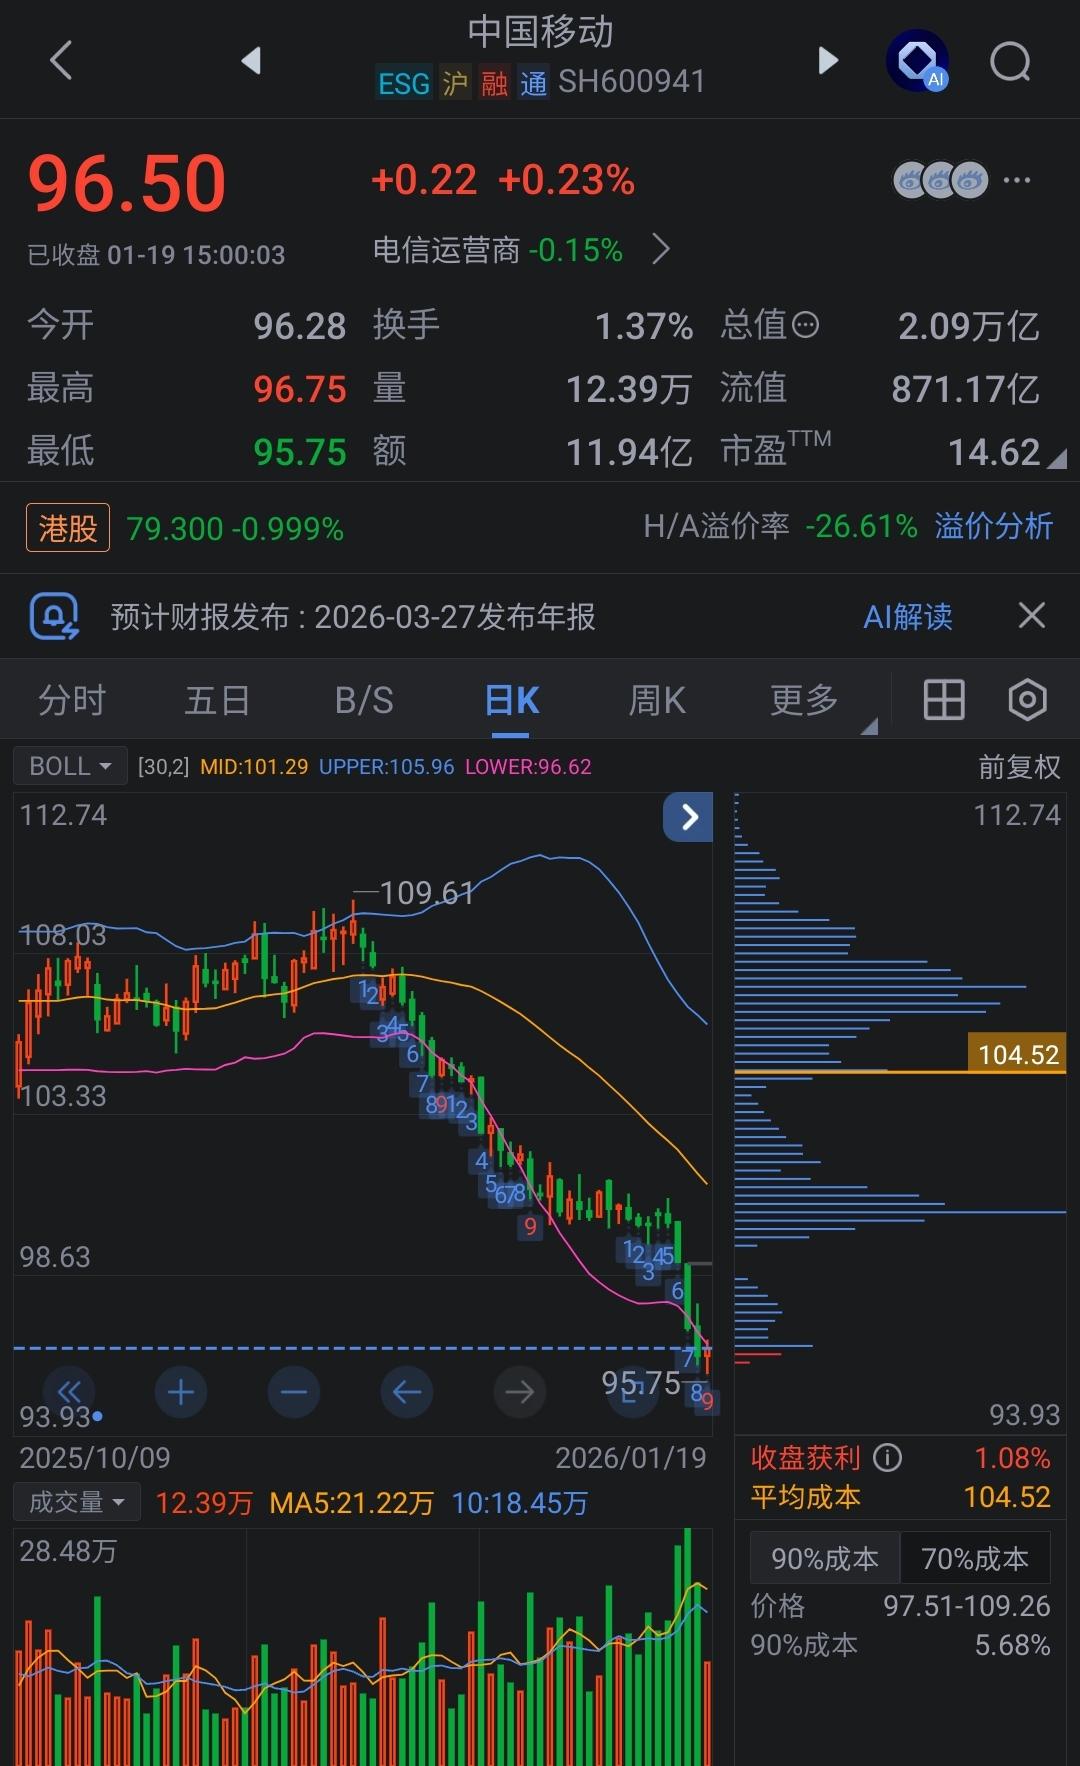Tap UPPER:105.96 value
Screen dimensions: 1080x1766
[x=386, y=767]
